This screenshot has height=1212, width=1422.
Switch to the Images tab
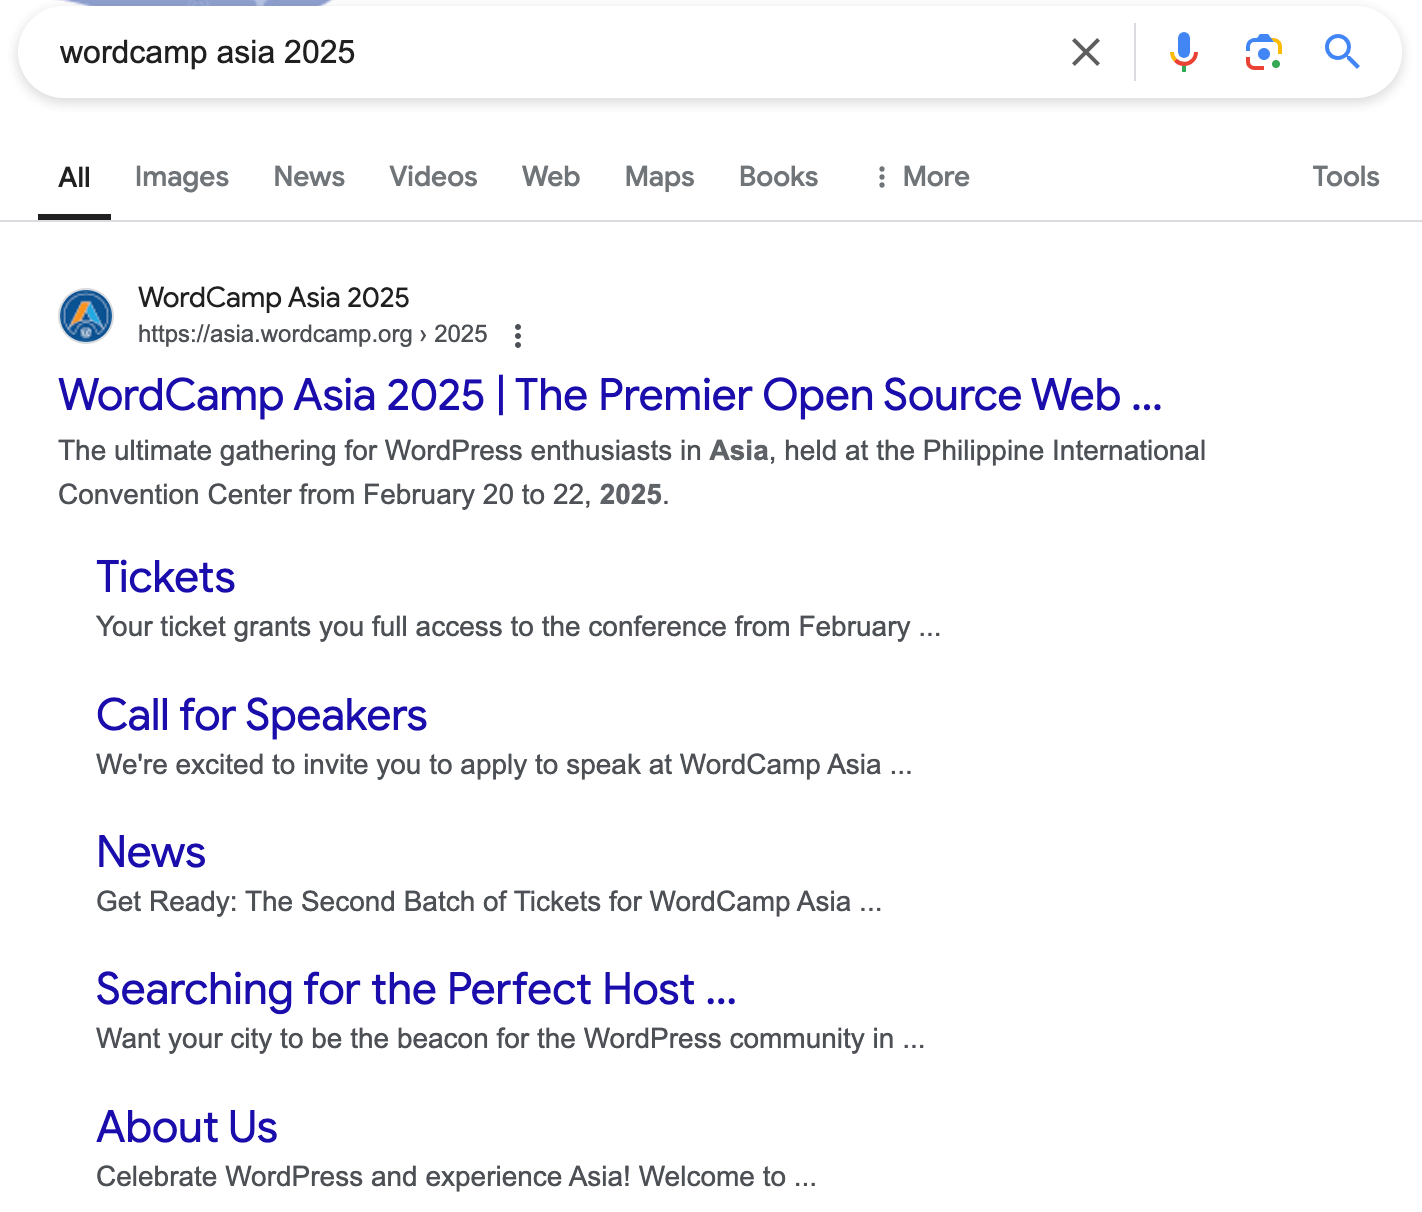click(x=182, y=177)
